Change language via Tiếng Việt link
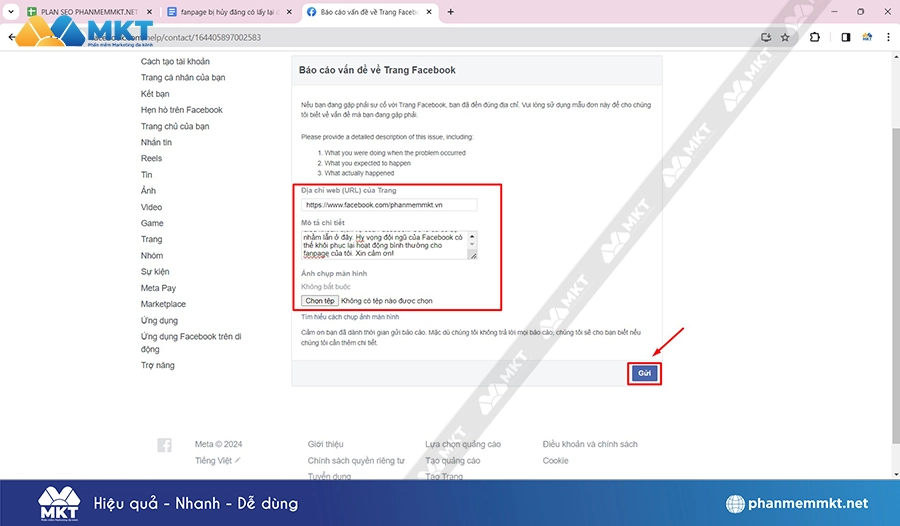The width and height of the screenshot is (900, 526). [x=213, y=461]
